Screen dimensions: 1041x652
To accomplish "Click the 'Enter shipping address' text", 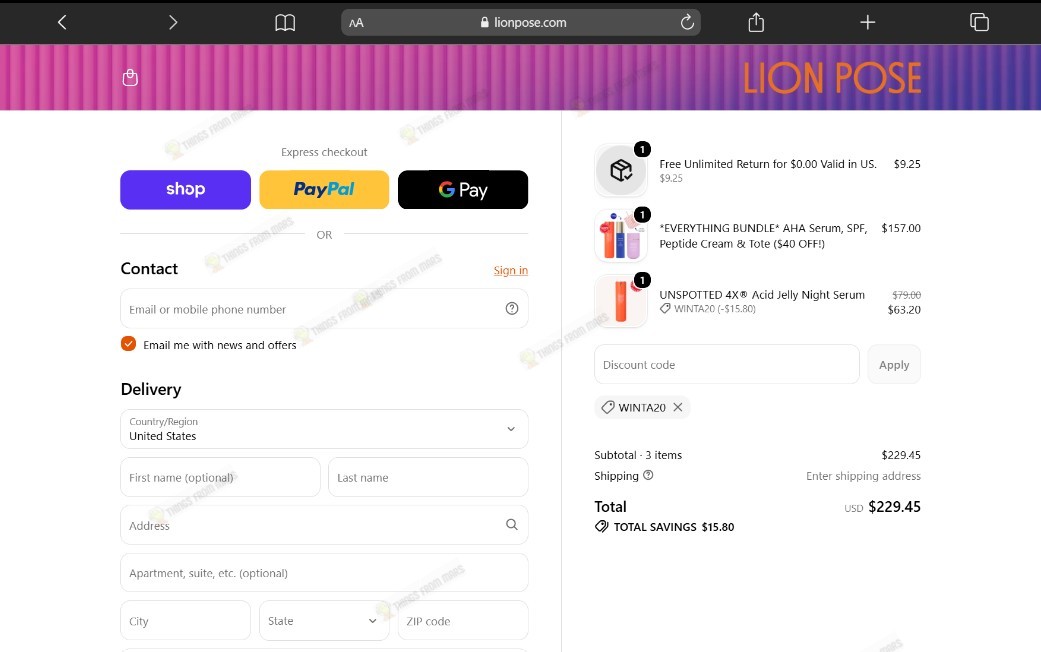I will click(x=863, y=476).
